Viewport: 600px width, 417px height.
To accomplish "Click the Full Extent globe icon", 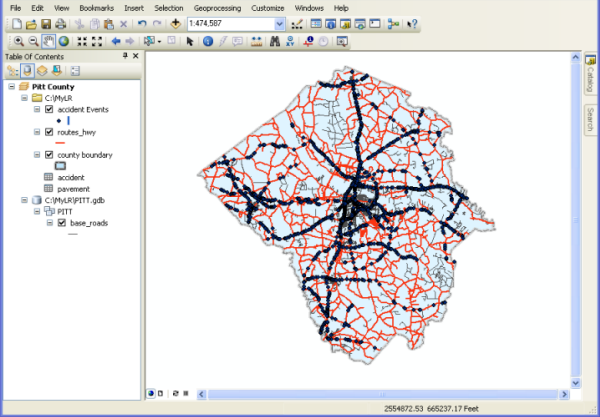I will tap(63, 41).
